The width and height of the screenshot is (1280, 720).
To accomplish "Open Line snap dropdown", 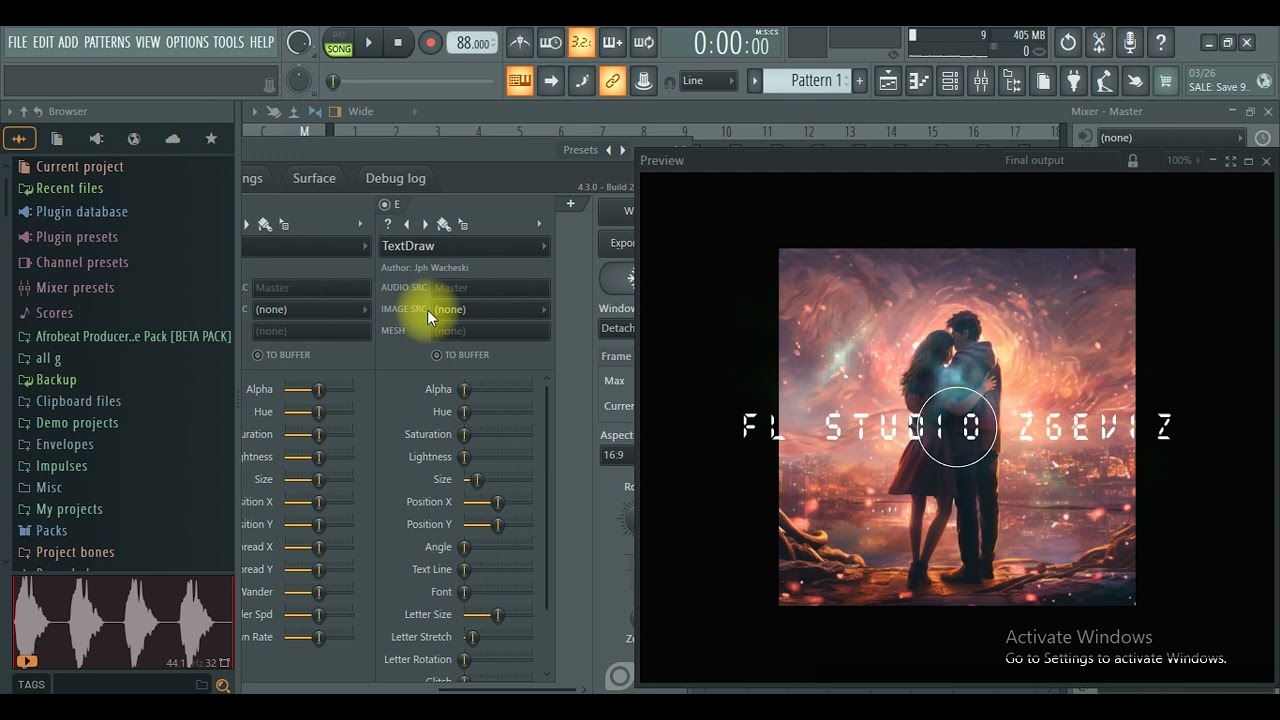I will click(x=708, y=81).
